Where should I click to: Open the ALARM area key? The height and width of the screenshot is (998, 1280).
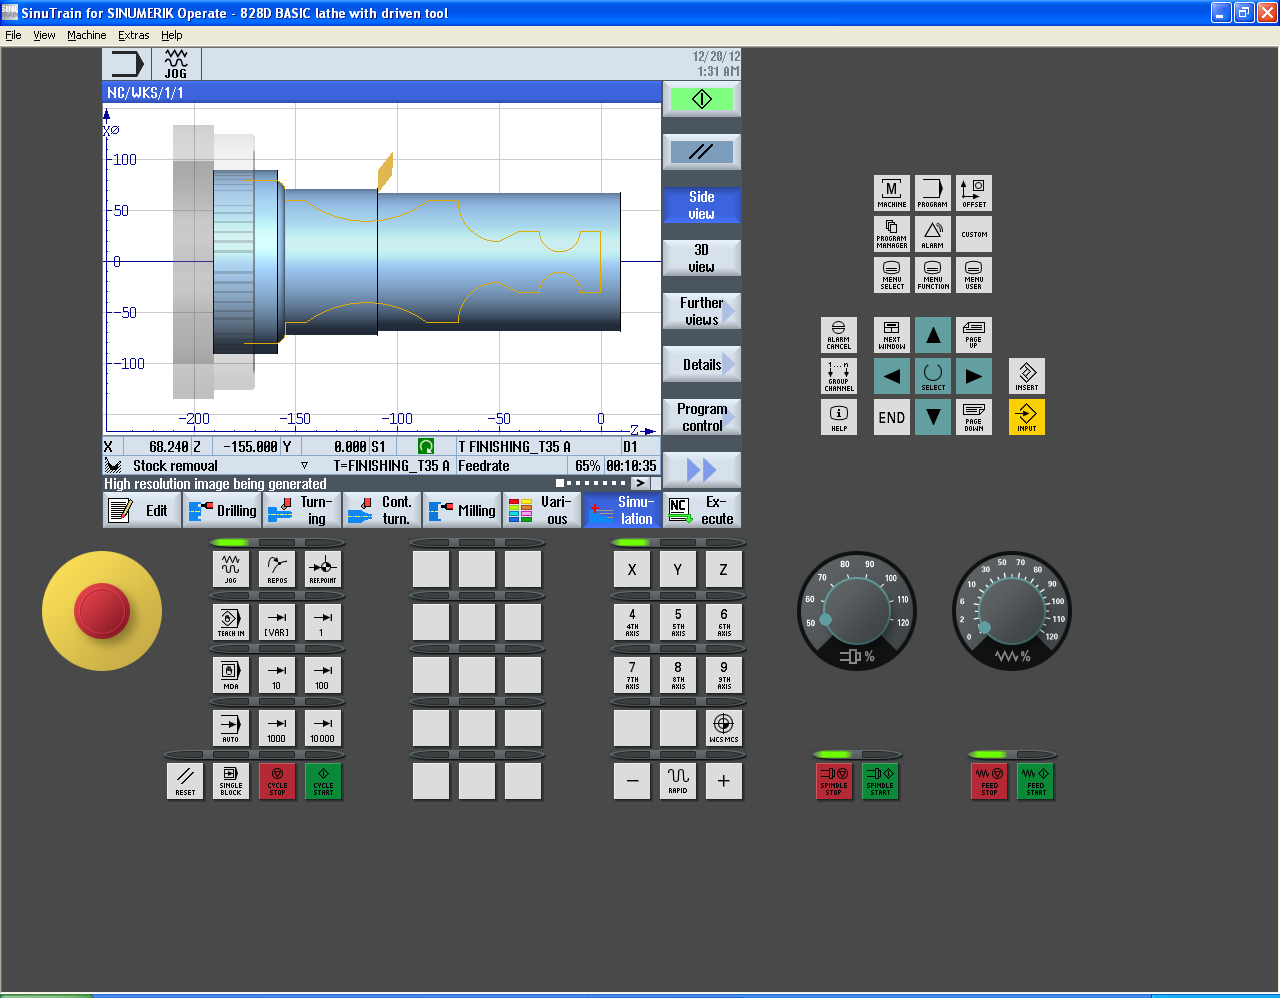click(x=933, y=234)
